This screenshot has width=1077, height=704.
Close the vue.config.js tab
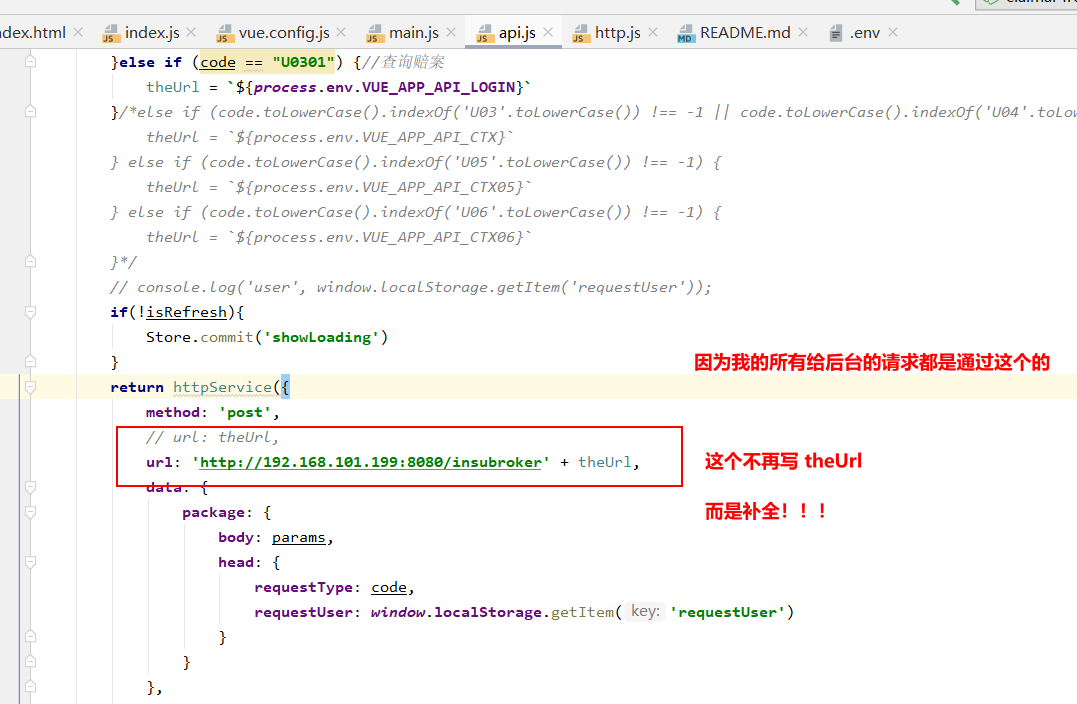(x=341, y=32)
